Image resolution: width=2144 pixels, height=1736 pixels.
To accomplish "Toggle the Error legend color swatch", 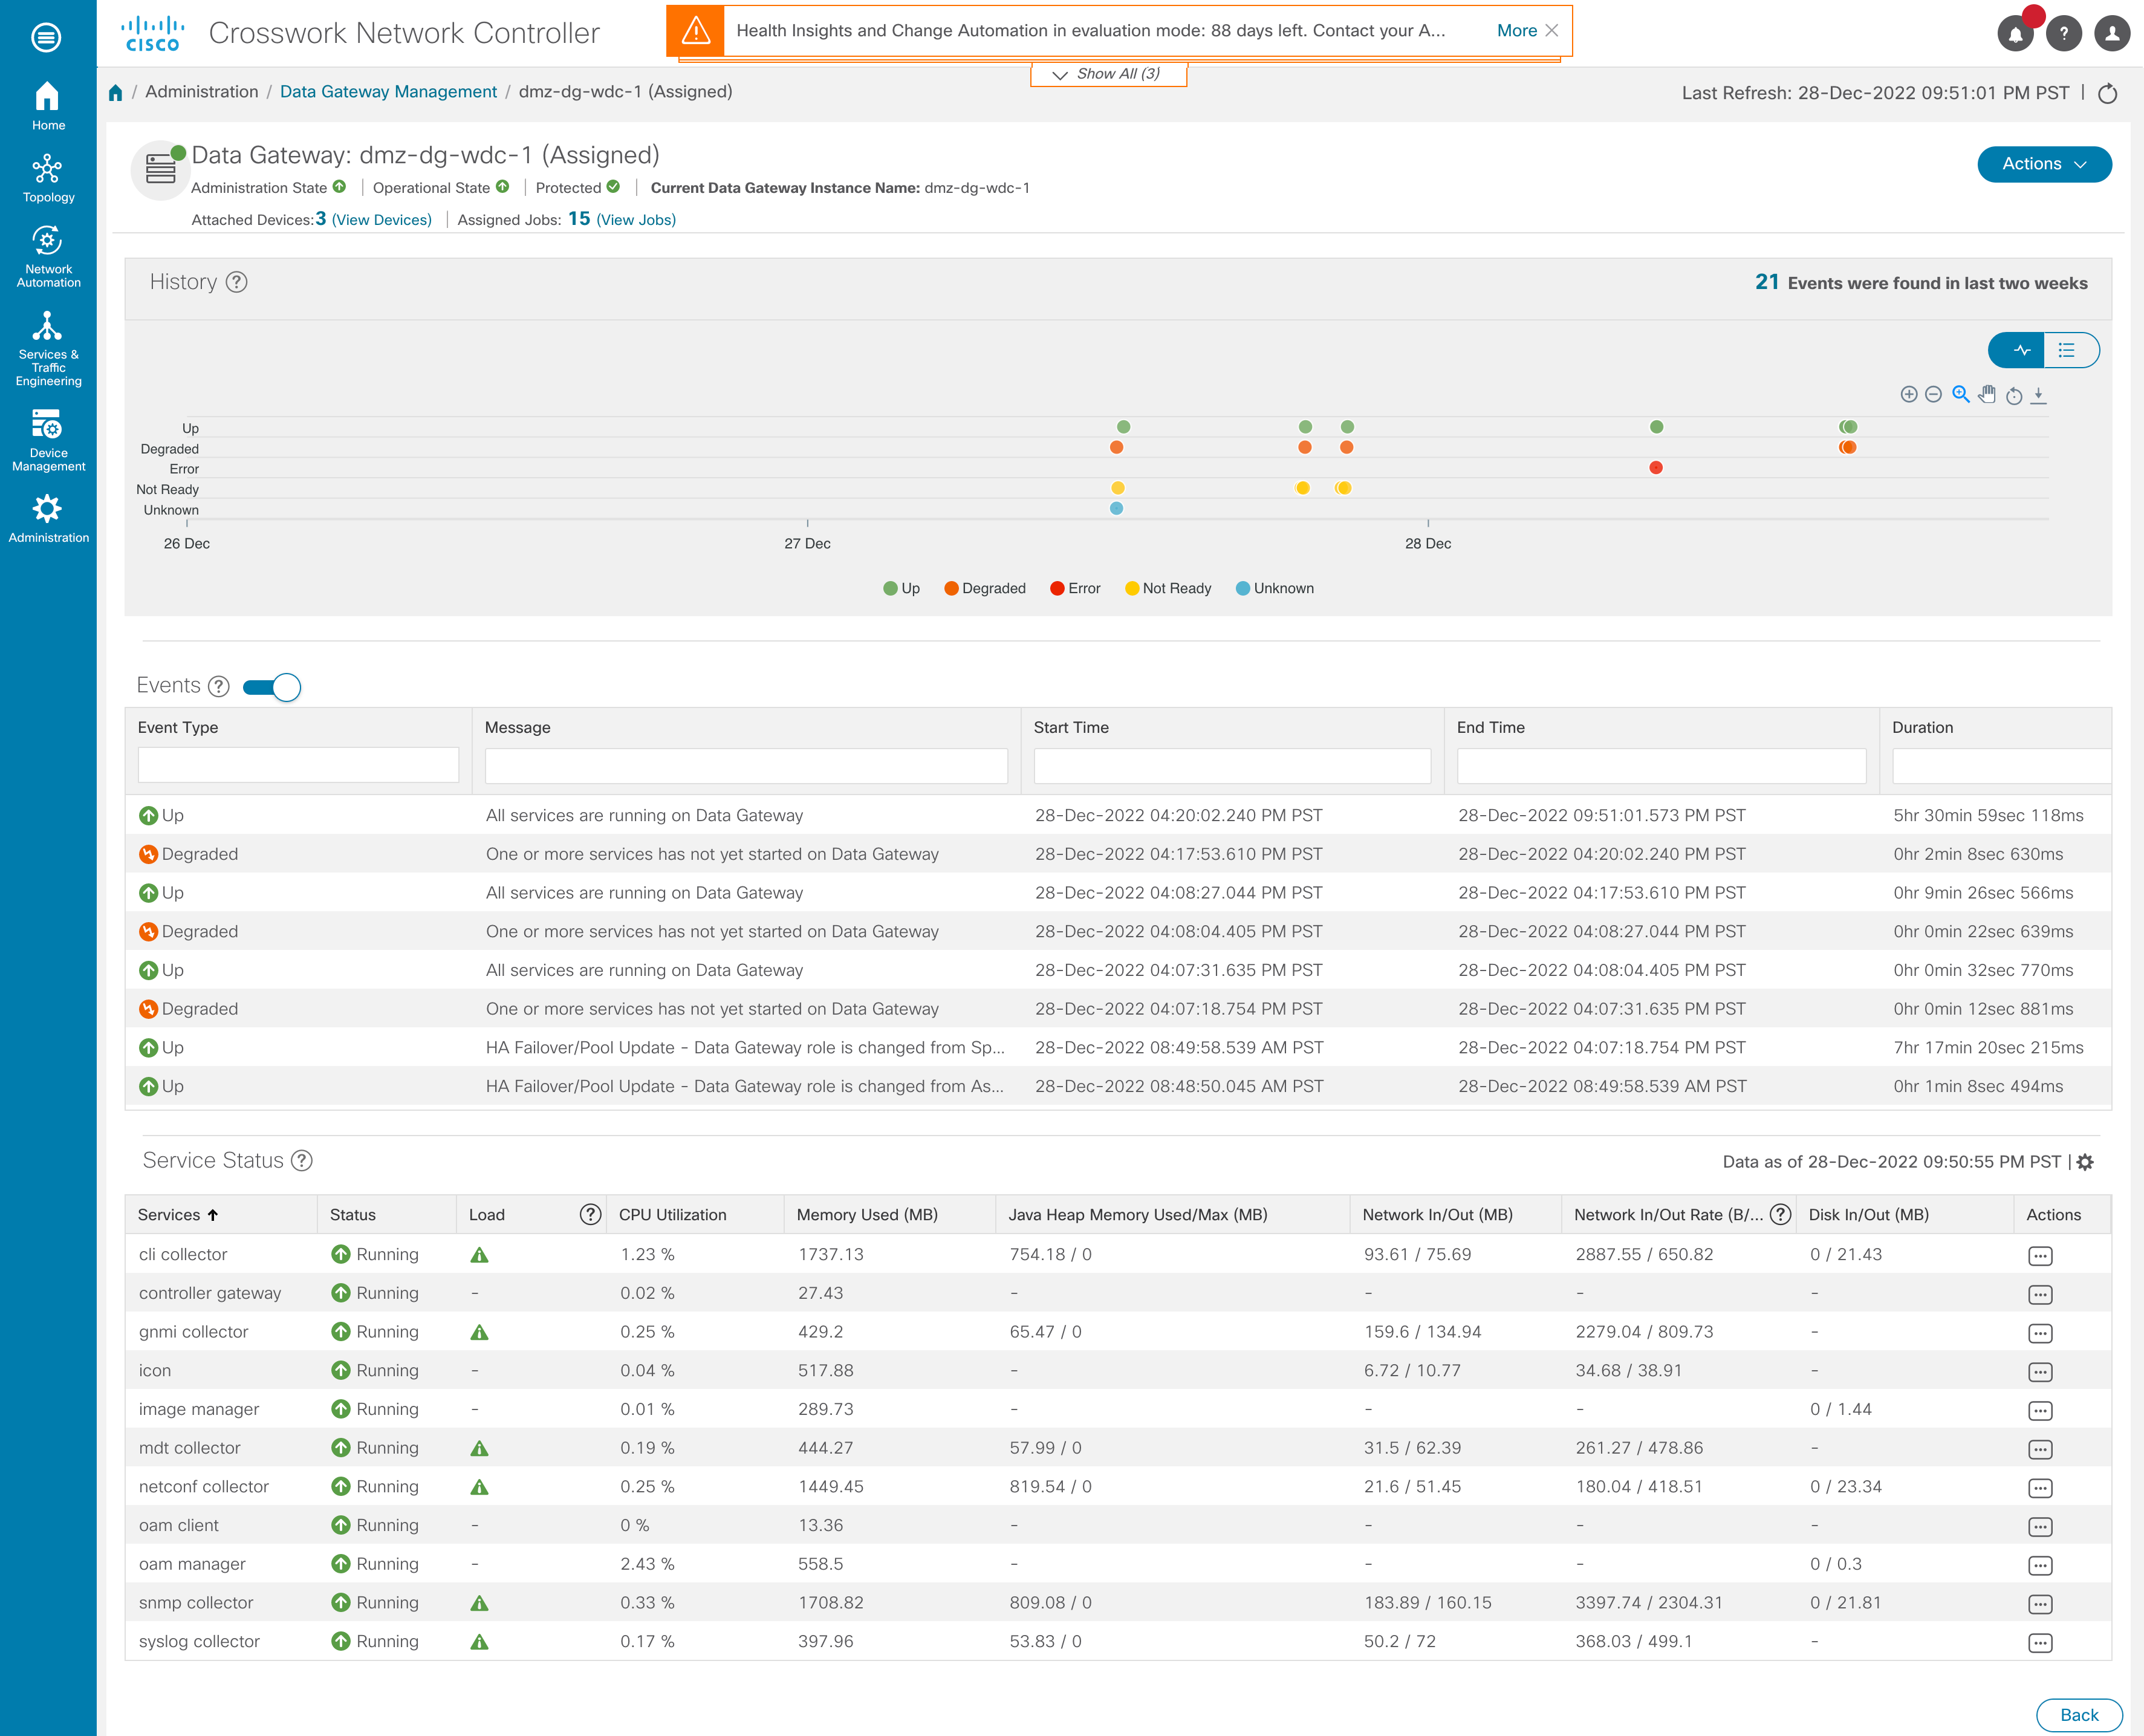I will 1057,588.
